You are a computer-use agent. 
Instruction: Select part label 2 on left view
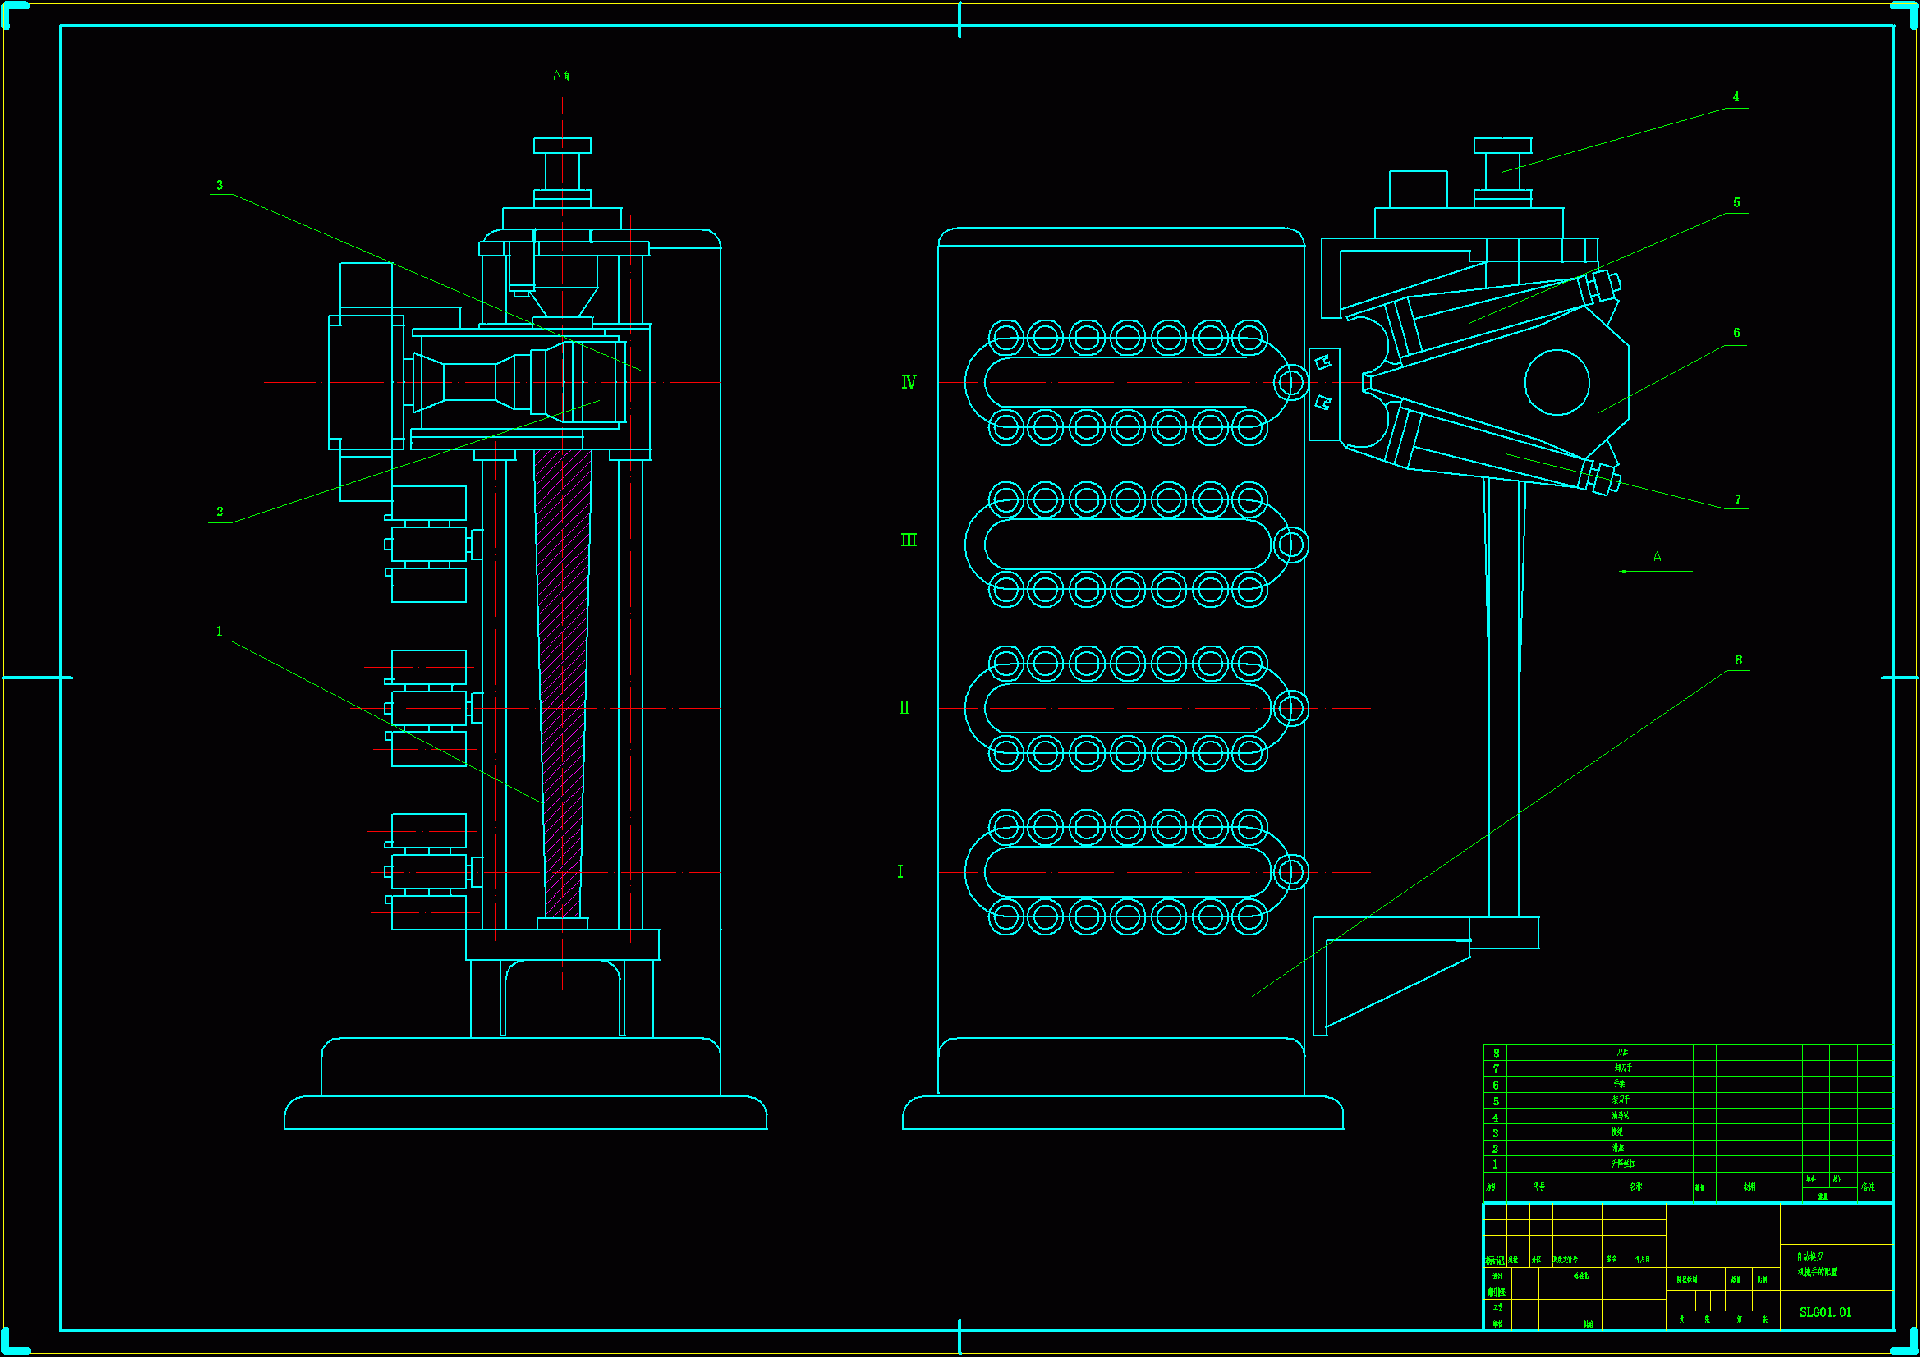[220, 511]
